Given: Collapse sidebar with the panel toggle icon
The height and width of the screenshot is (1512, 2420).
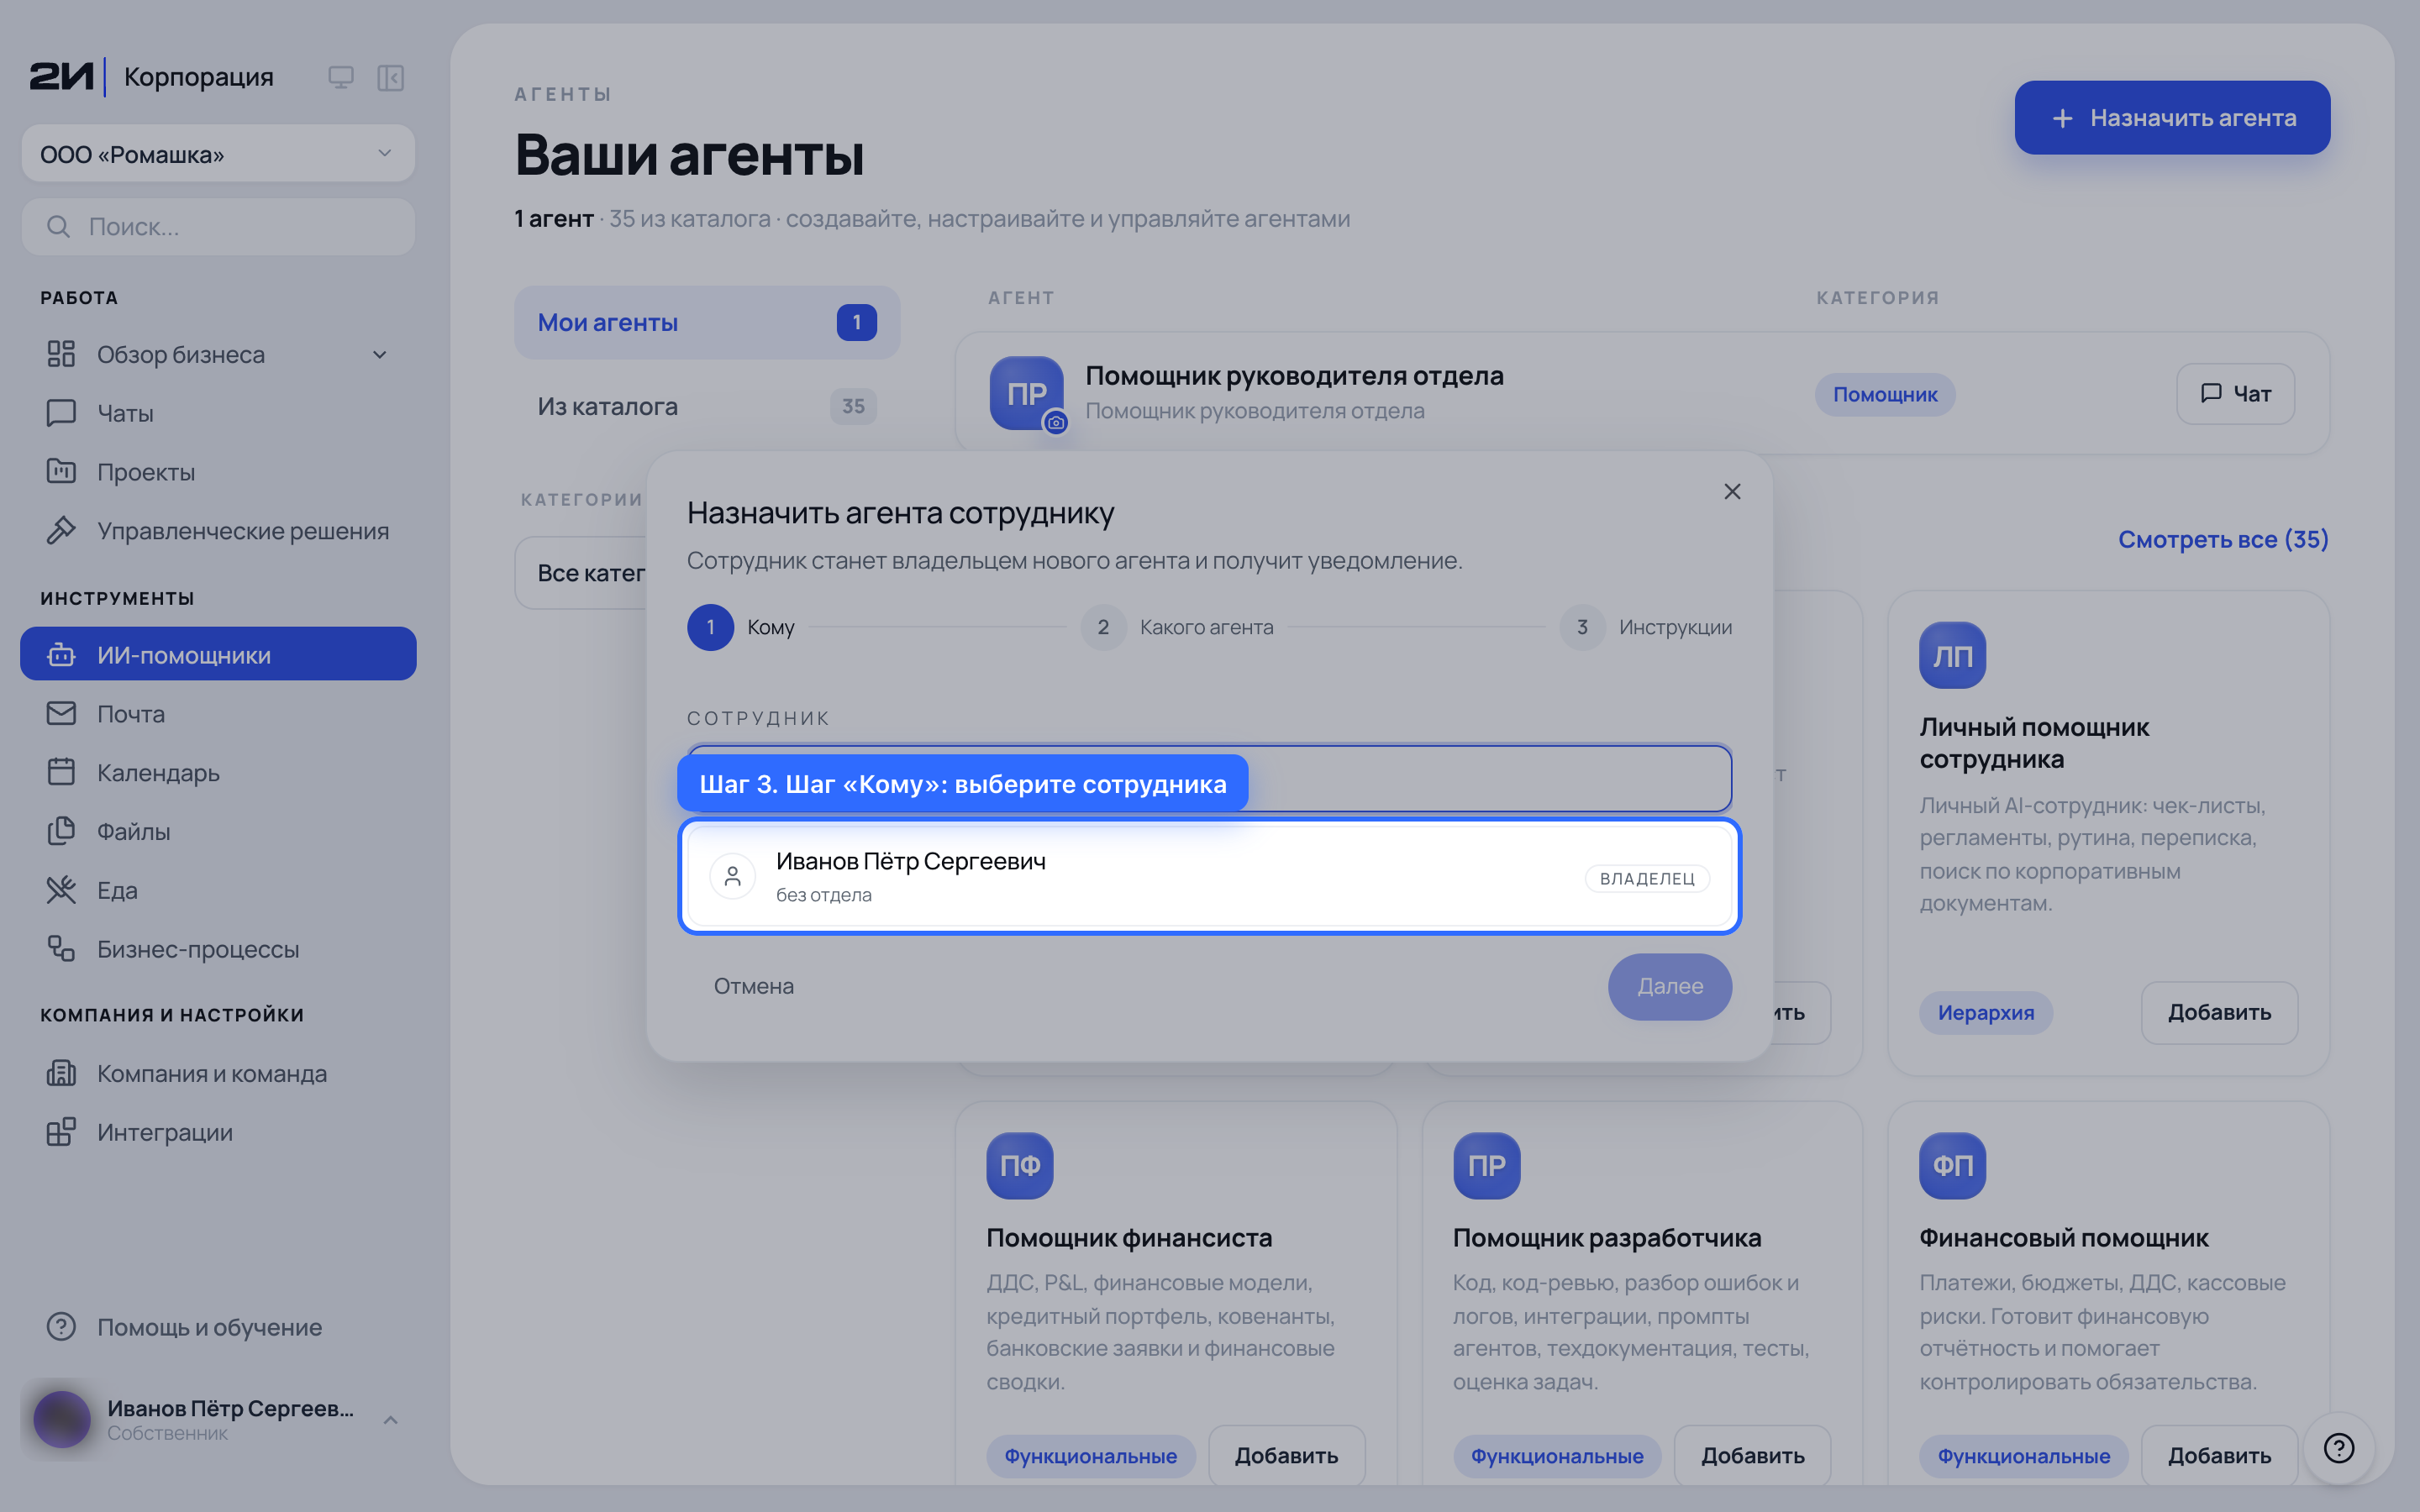Looking at the screenshot, I should coord(390,77).
